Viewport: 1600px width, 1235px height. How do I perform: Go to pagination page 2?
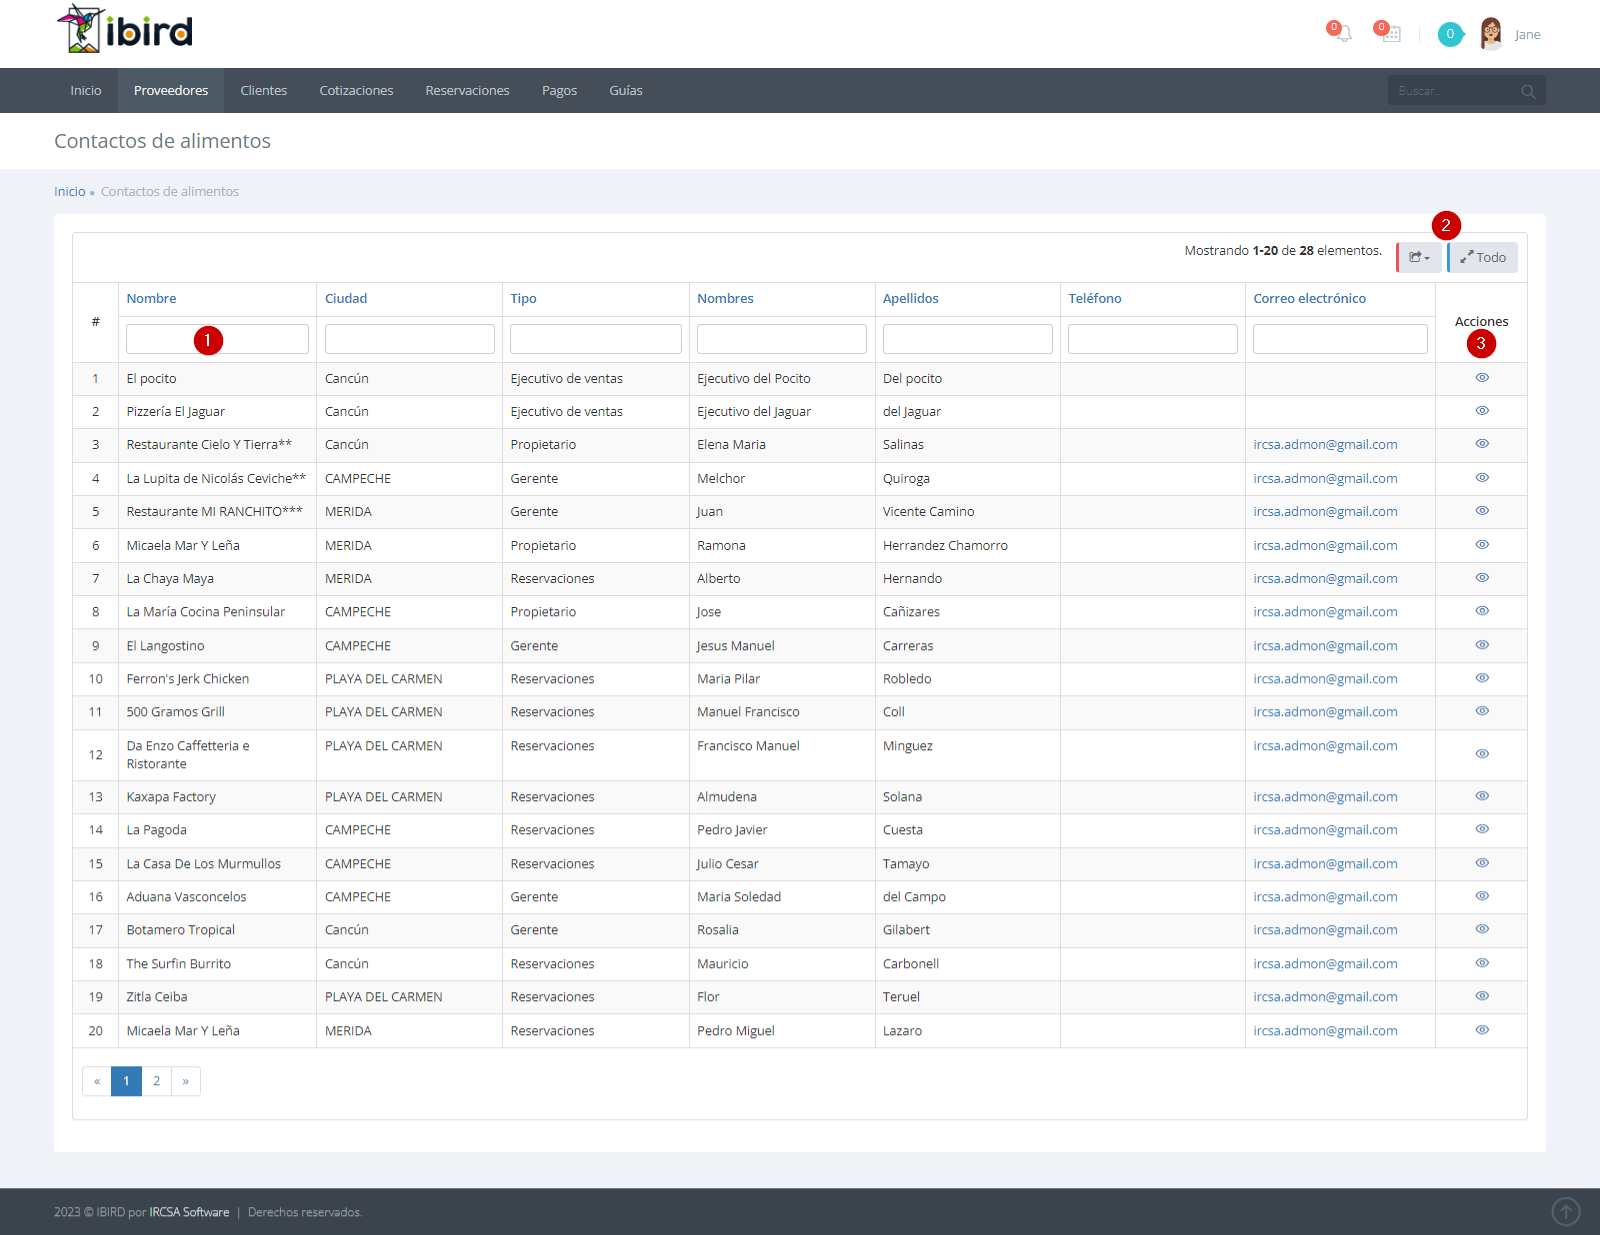point(156,1081)
